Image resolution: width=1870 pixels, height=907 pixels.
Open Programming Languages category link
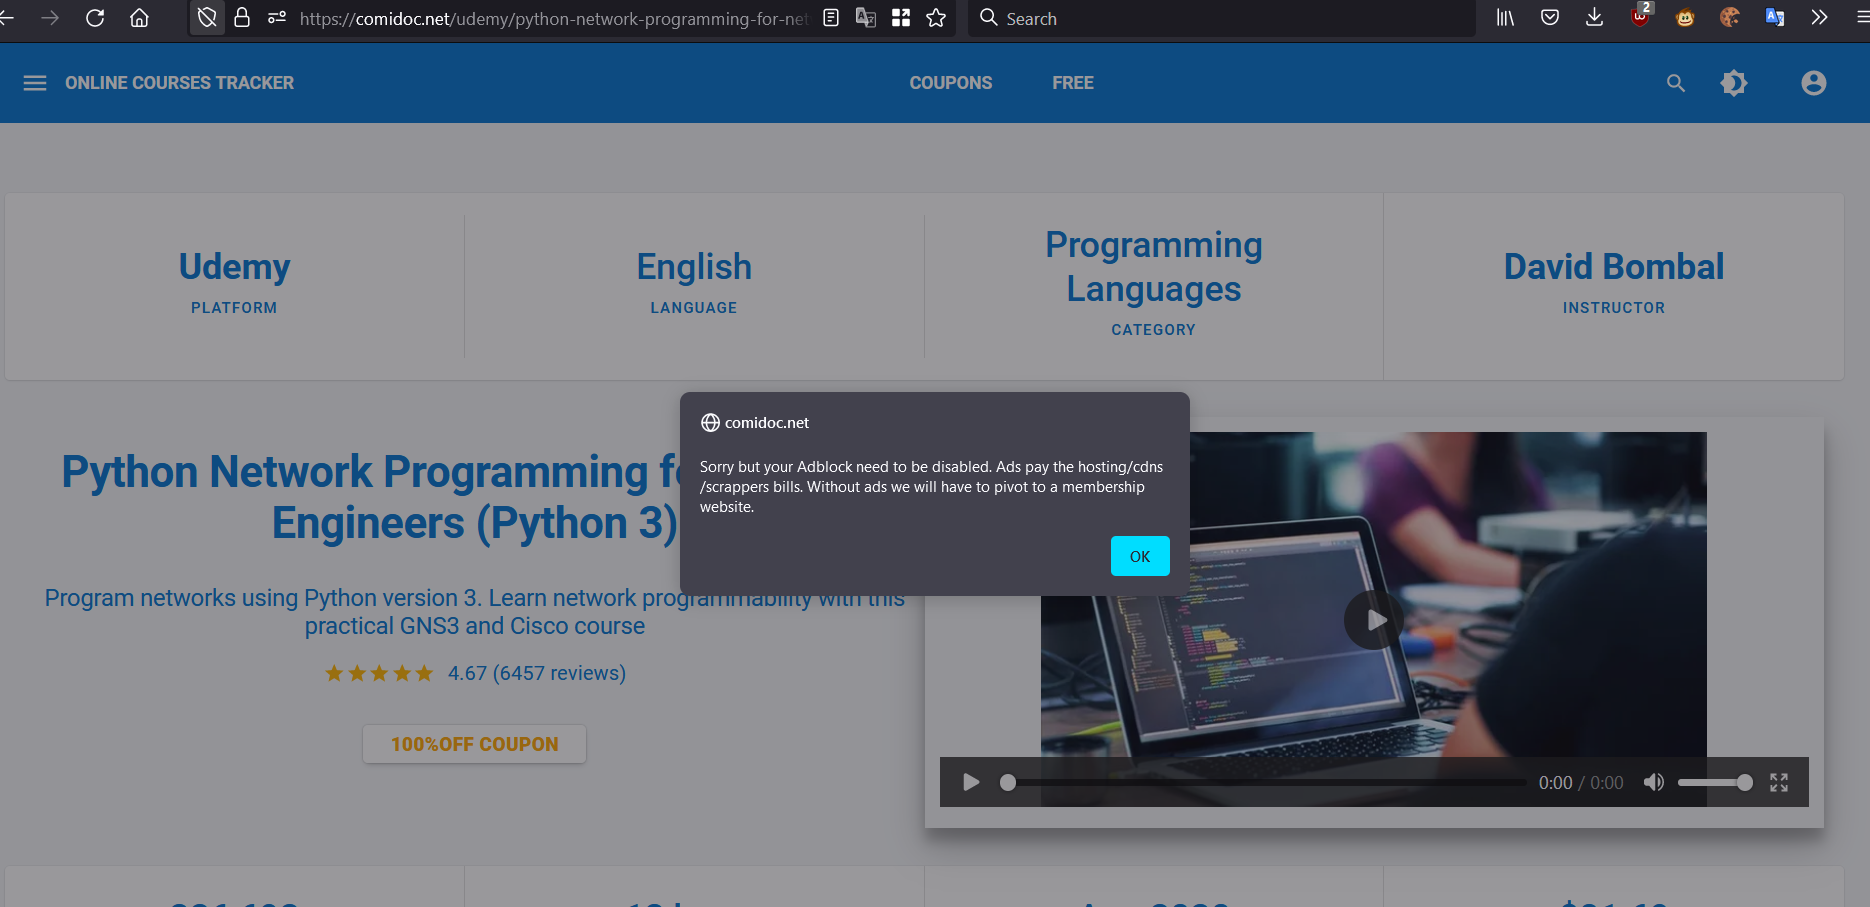pos(1154,267)
